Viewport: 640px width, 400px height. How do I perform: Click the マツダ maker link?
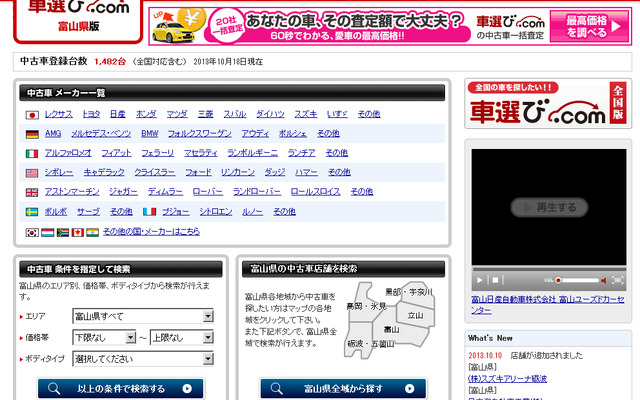[x=177, y=114]
